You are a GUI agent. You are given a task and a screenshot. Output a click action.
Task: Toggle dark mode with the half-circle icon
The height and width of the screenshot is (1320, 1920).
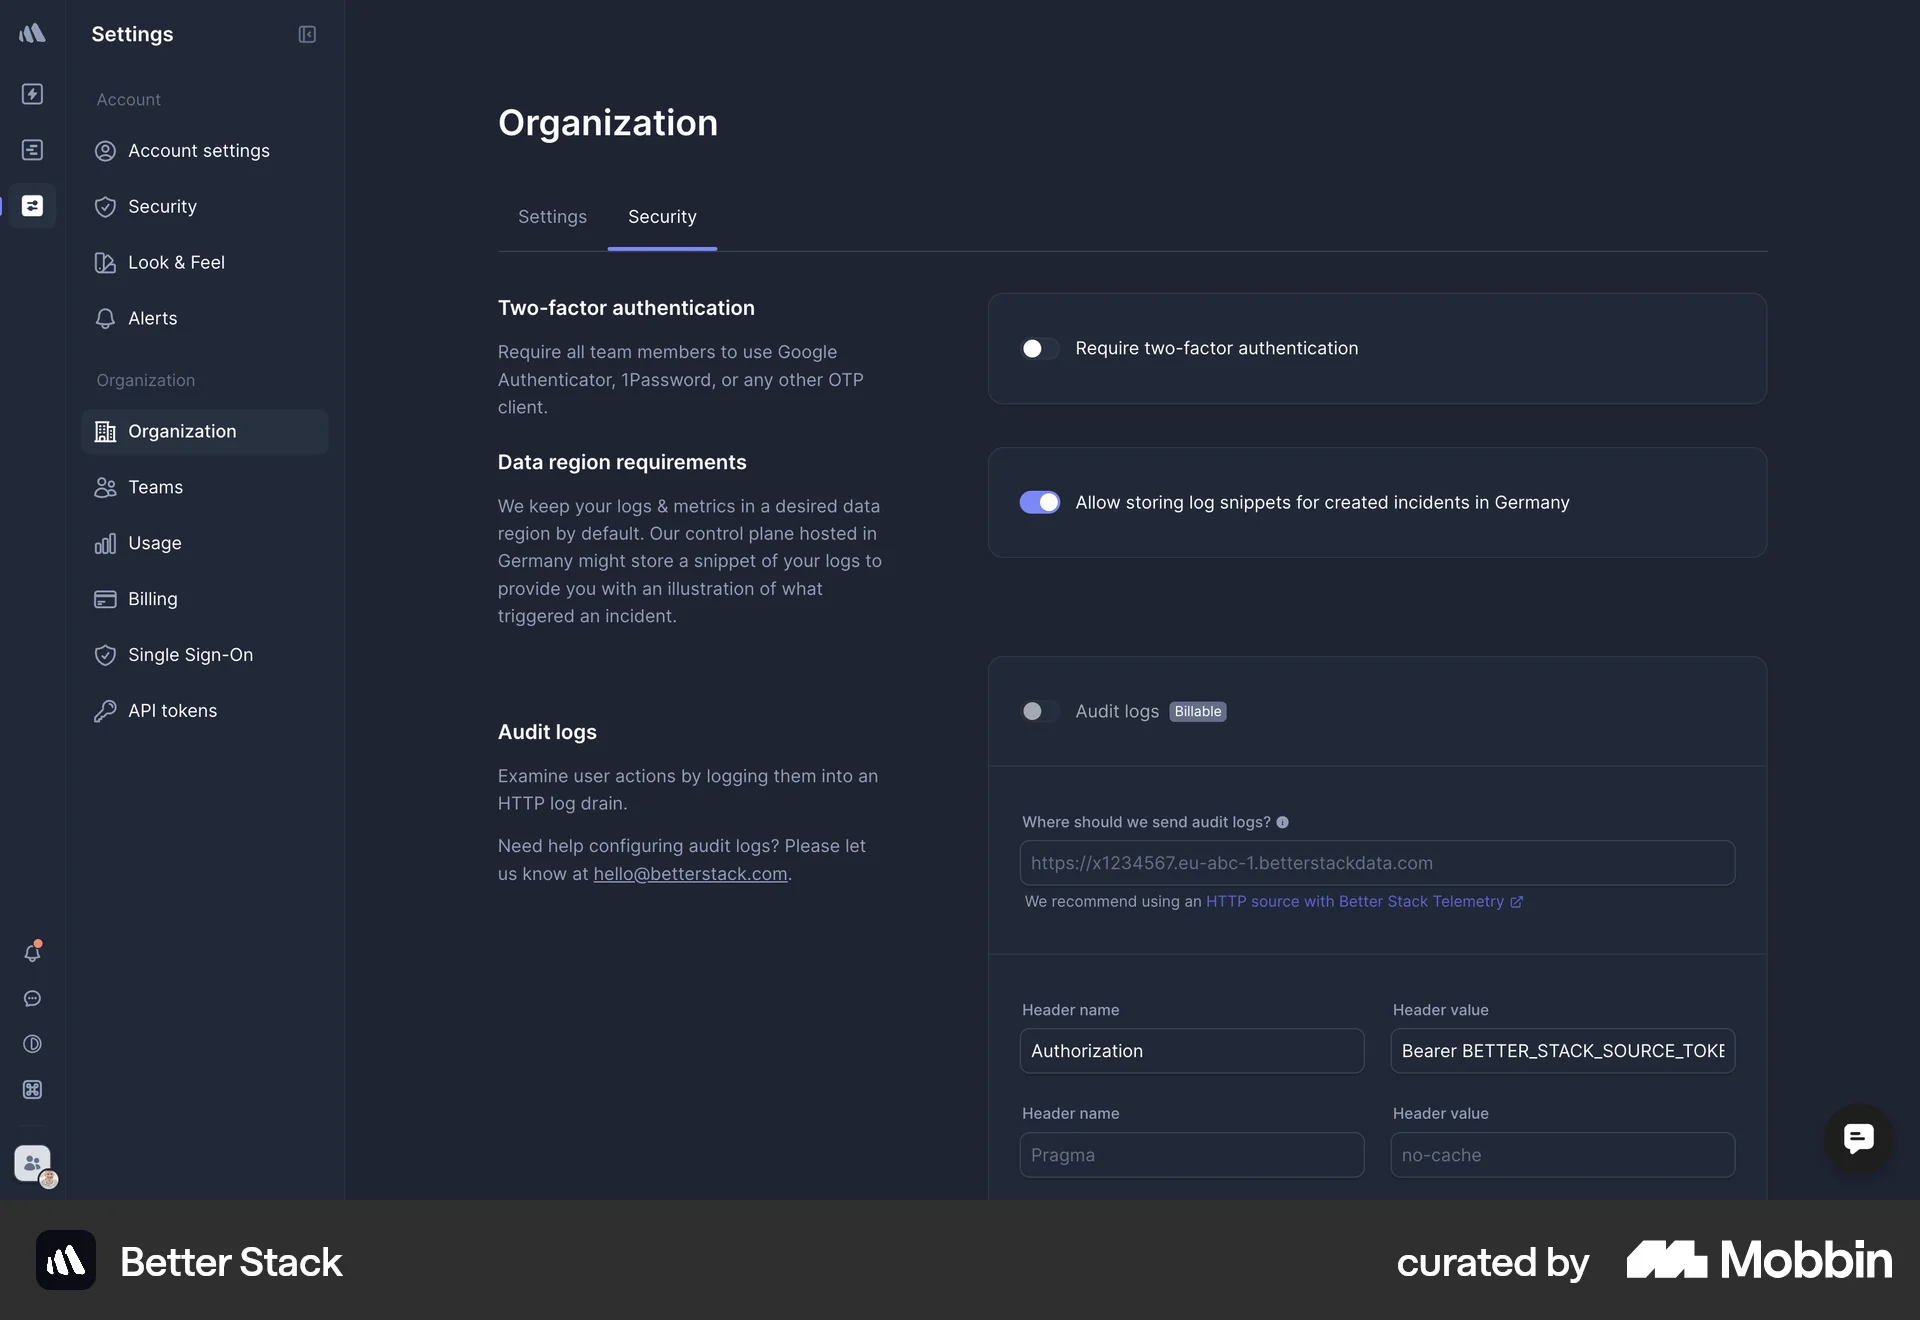pos(33,1044)
